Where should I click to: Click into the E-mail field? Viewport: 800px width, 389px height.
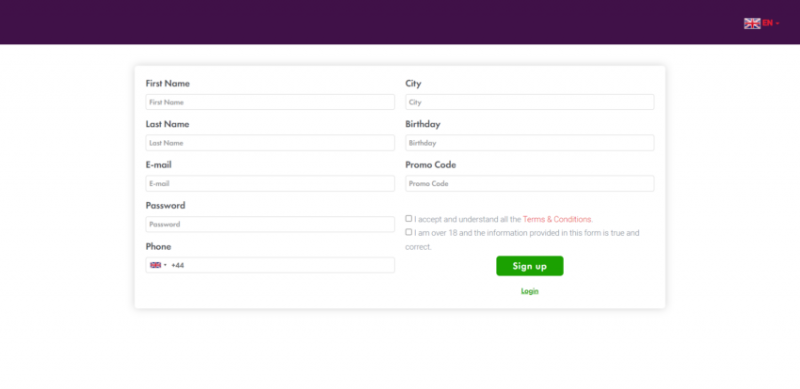coord(270,183)
